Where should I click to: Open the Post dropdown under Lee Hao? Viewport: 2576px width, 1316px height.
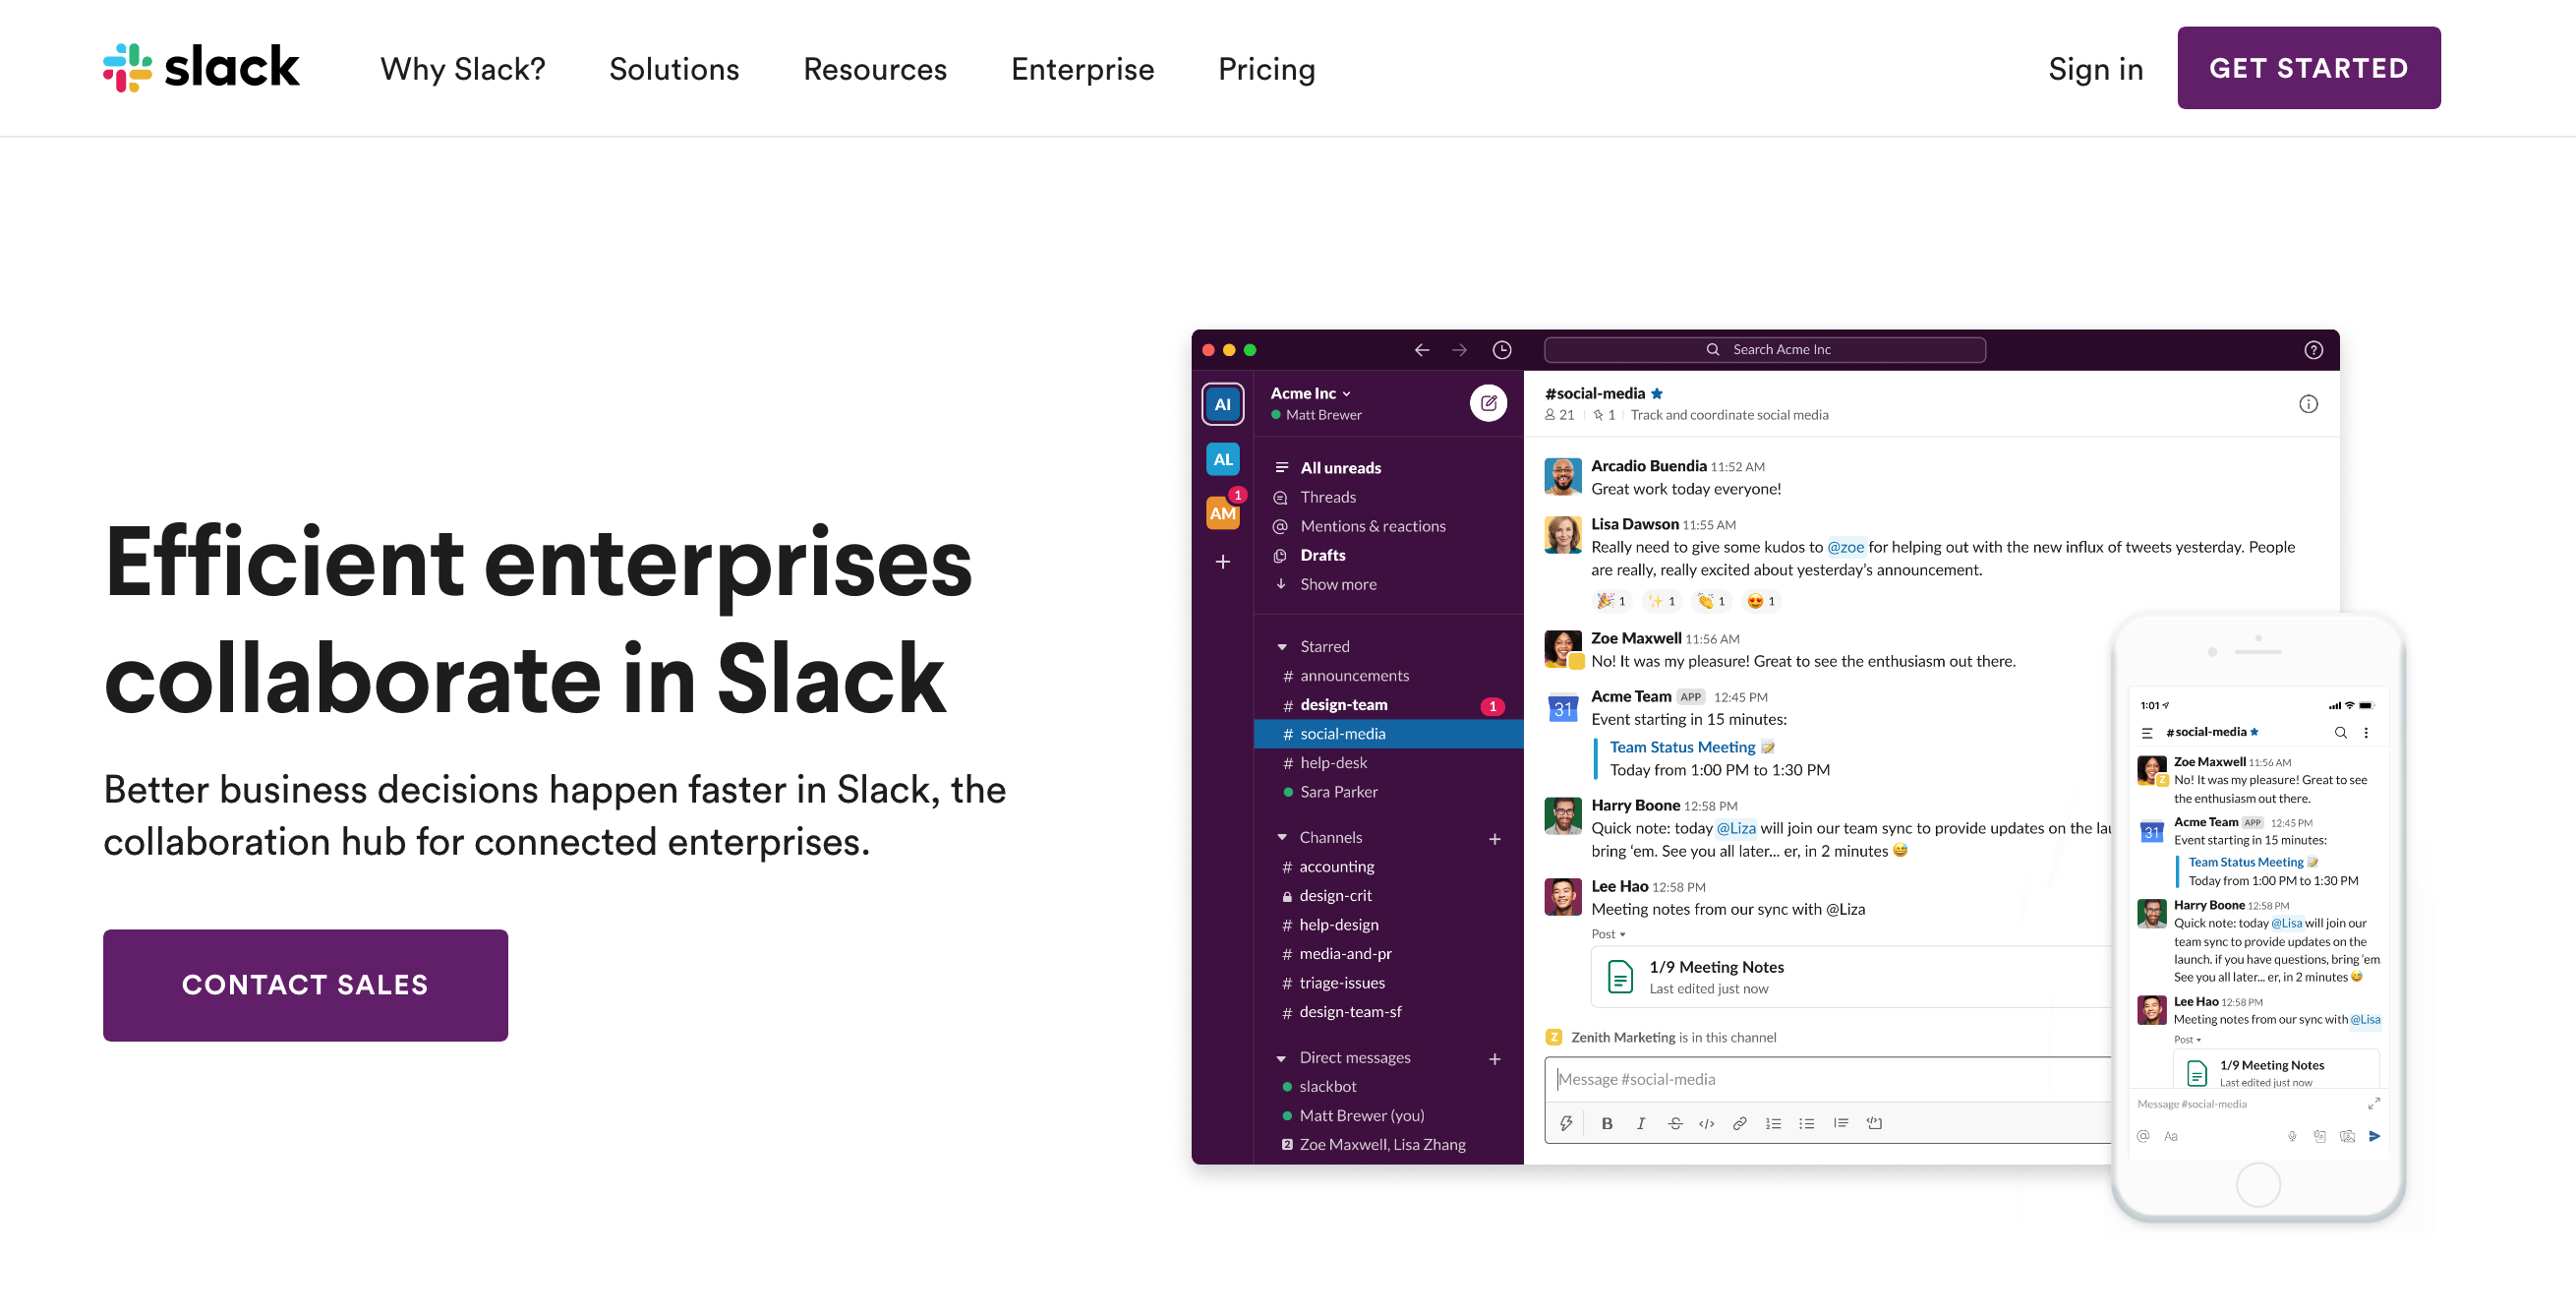[1608, 934]
